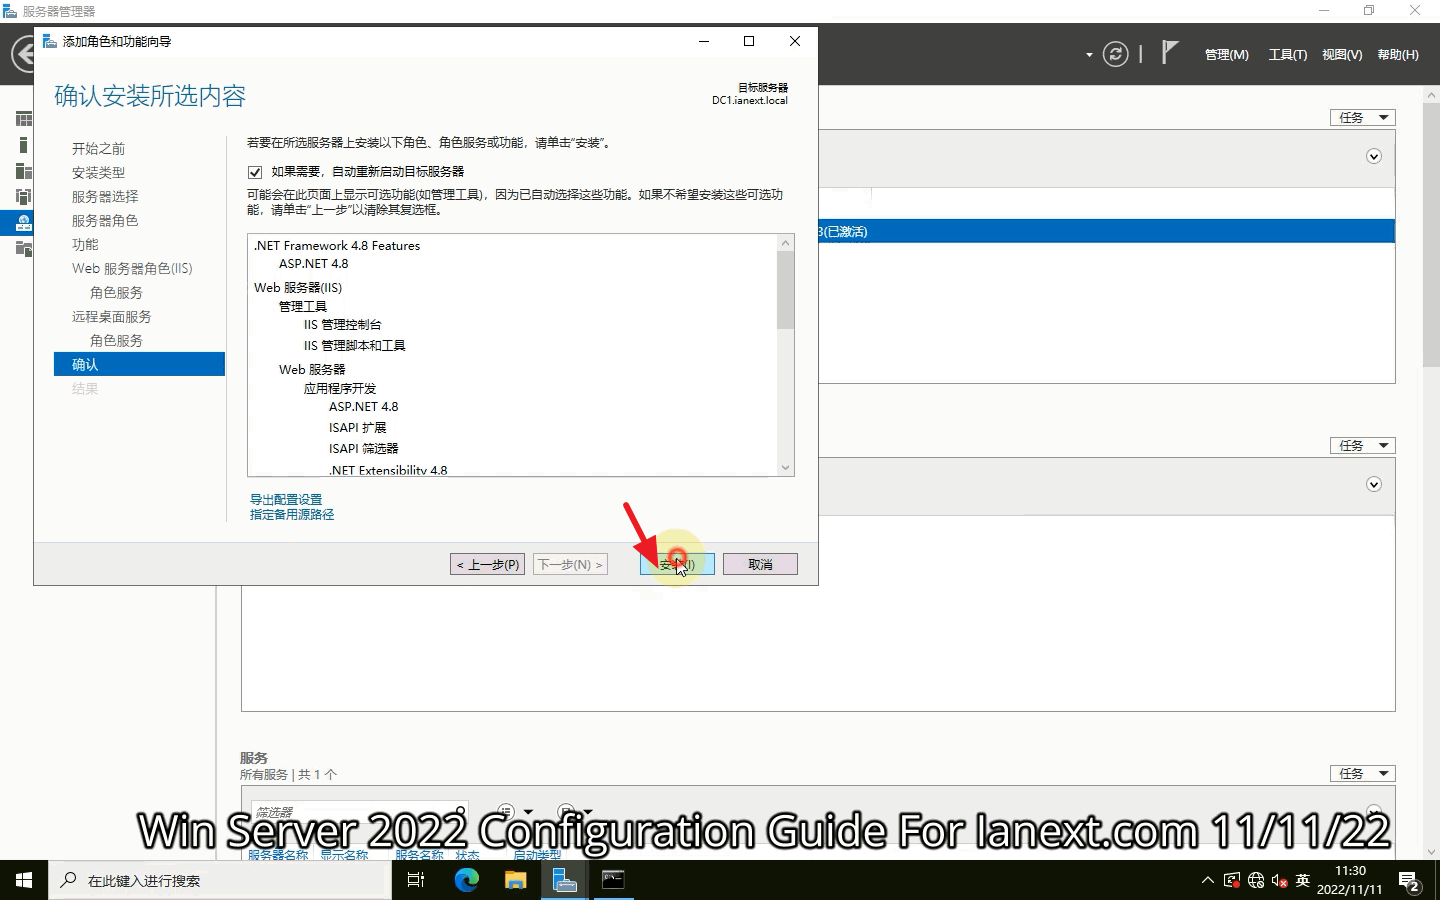Click the feature list scrollbar thumb
The width and height of the screenshot is (1440, 900).
point(785,290)
